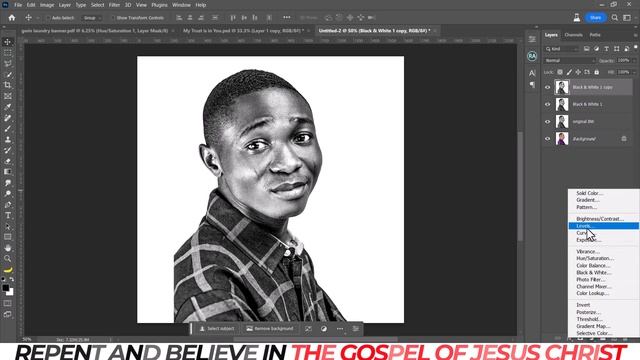Select the History Brush tool
The width and height of the screenshot is (640, 360).
coord(7,150)
